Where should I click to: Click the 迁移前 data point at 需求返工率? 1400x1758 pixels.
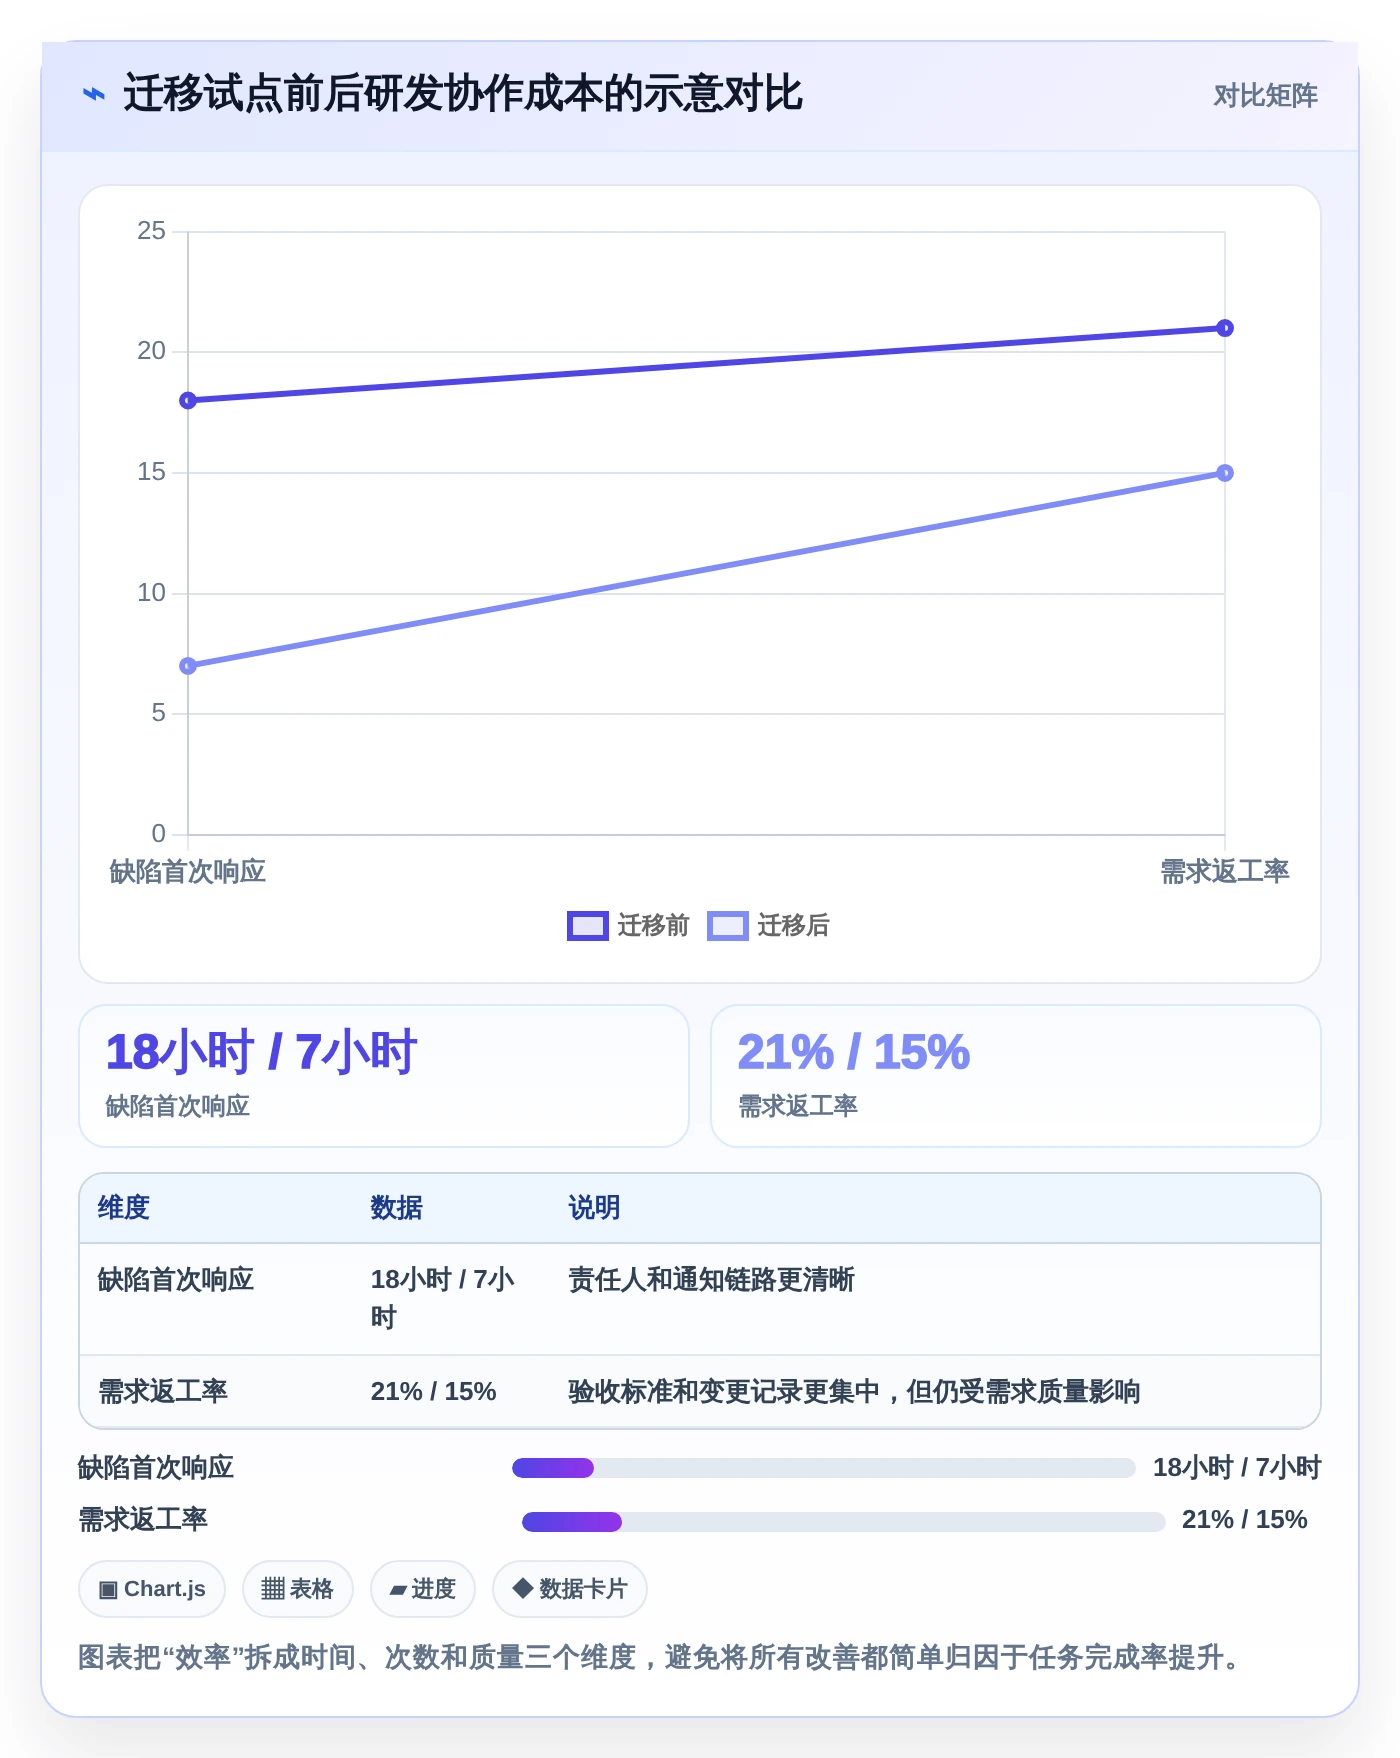pos(1225,328)
